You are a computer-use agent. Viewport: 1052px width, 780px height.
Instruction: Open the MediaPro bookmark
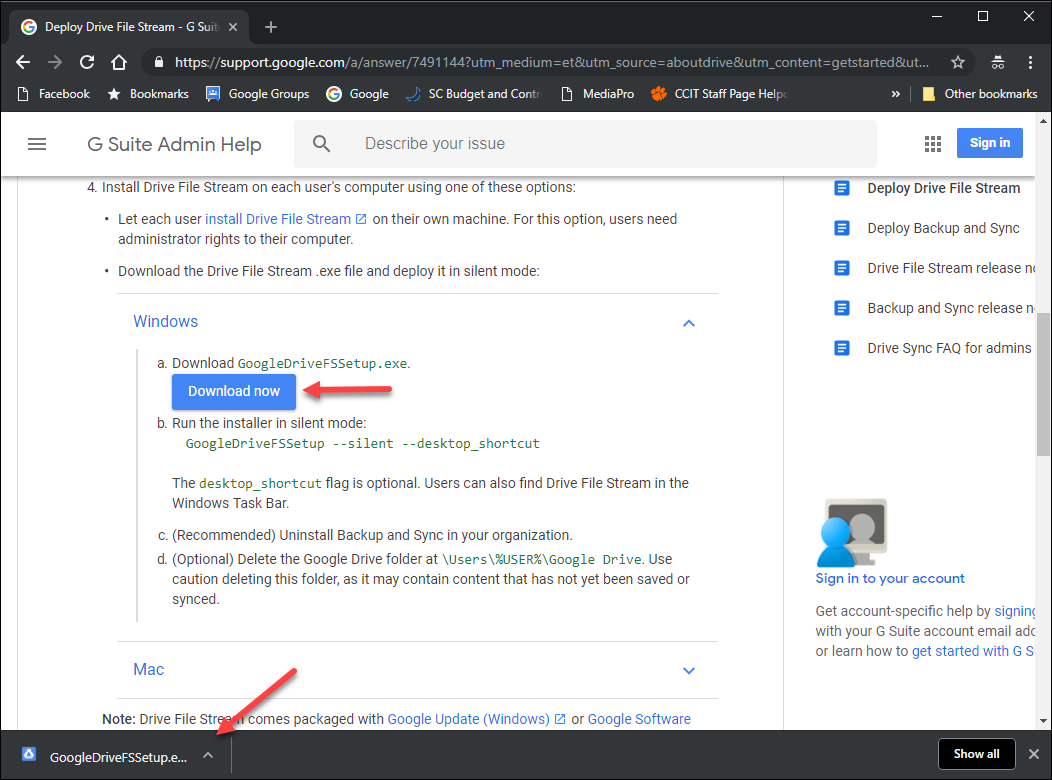tap(597, 94)
